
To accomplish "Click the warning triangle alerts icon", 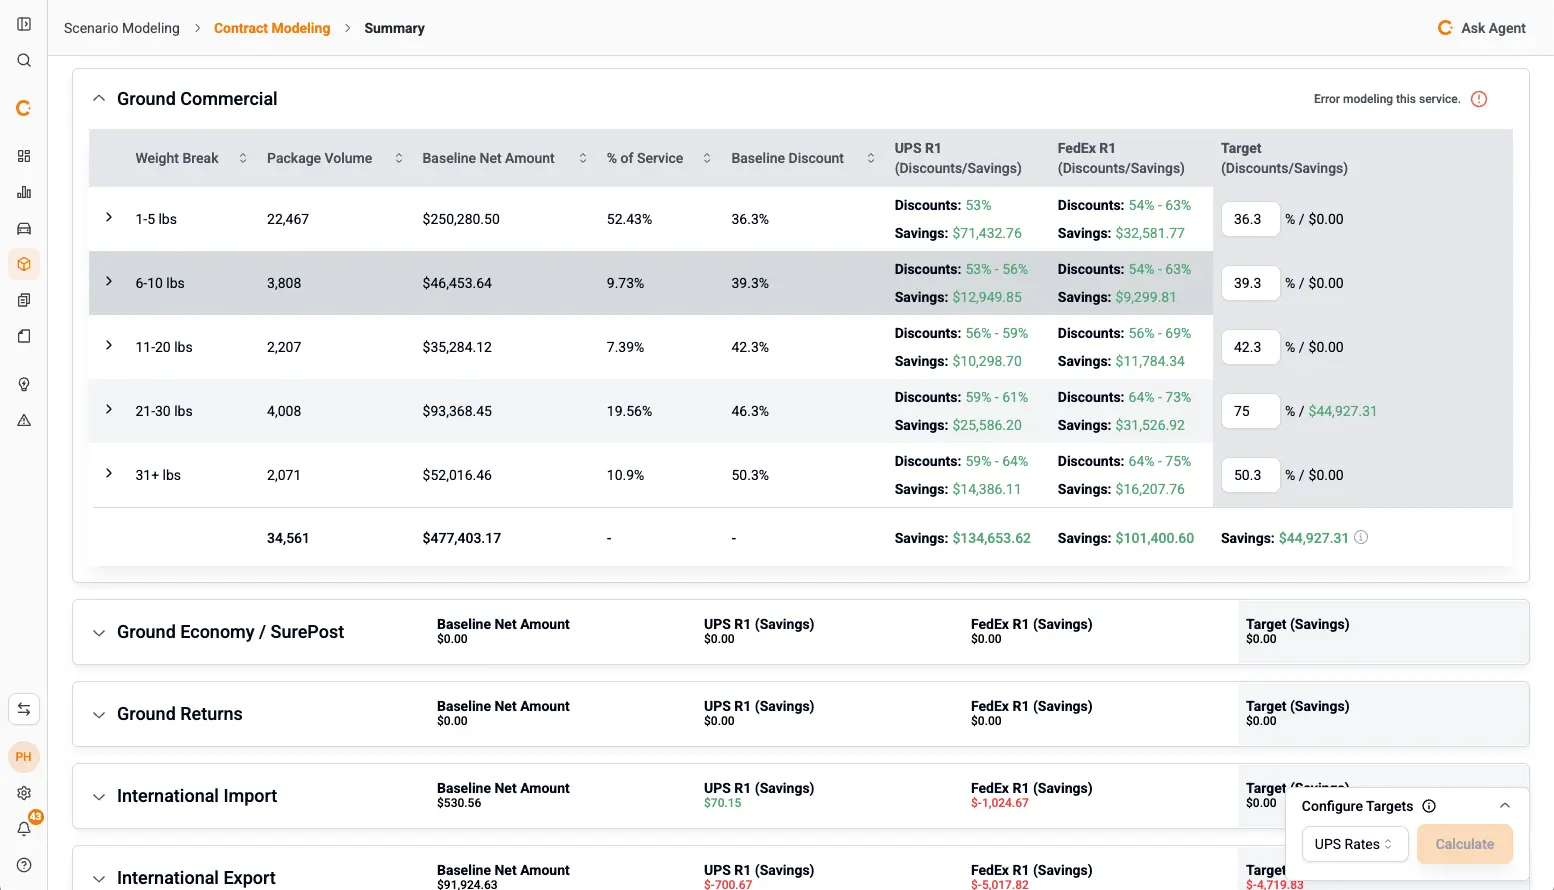I will 24,420.
